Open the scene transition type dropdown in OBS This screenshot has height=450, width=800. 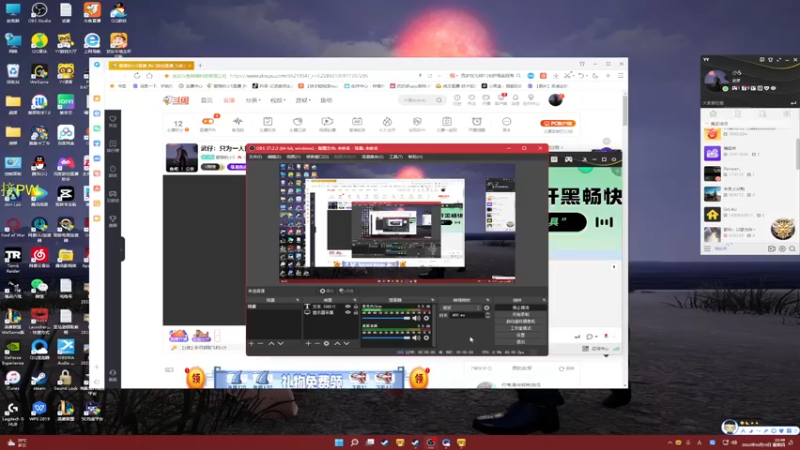click(461, 308)
